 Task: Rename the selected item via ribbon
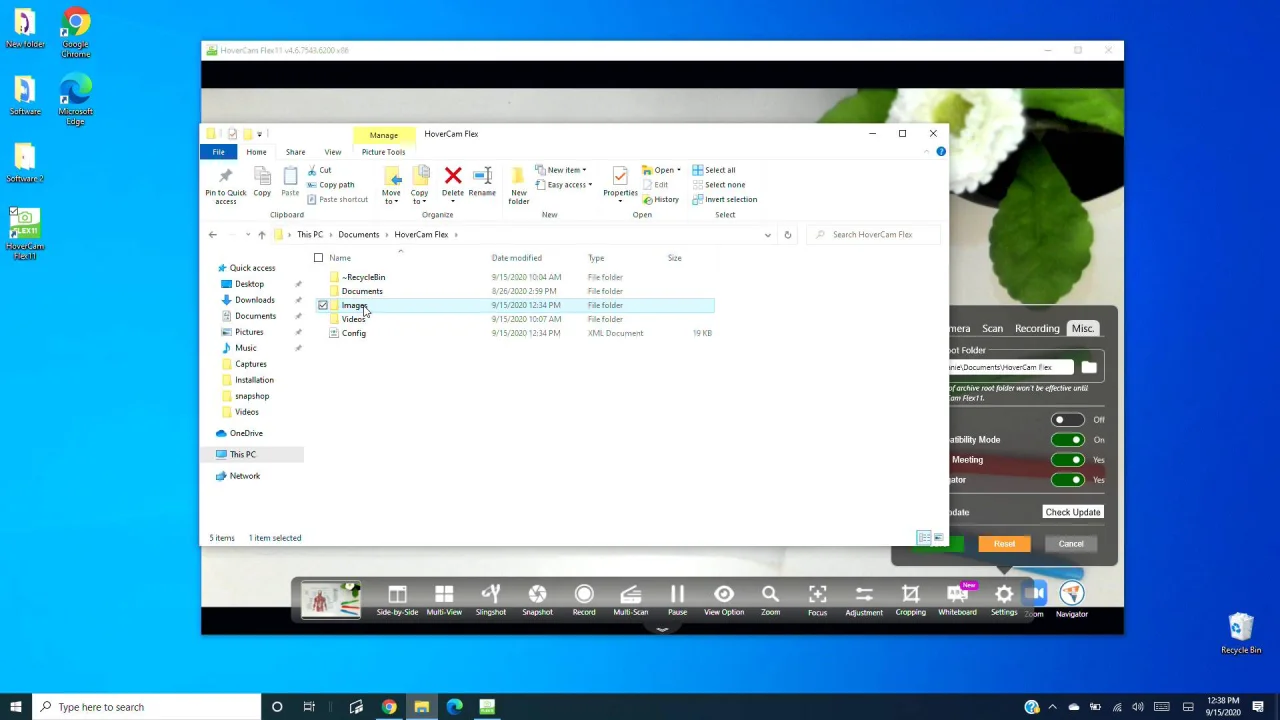pos(482,183)
